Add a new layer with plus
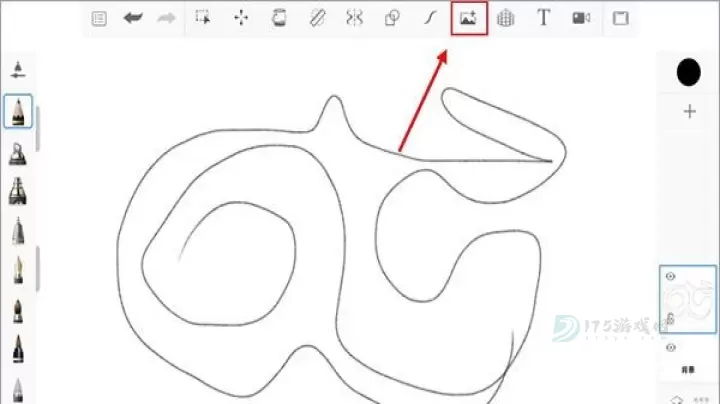This screenshot has width=720, height=404. pos(688,111)
